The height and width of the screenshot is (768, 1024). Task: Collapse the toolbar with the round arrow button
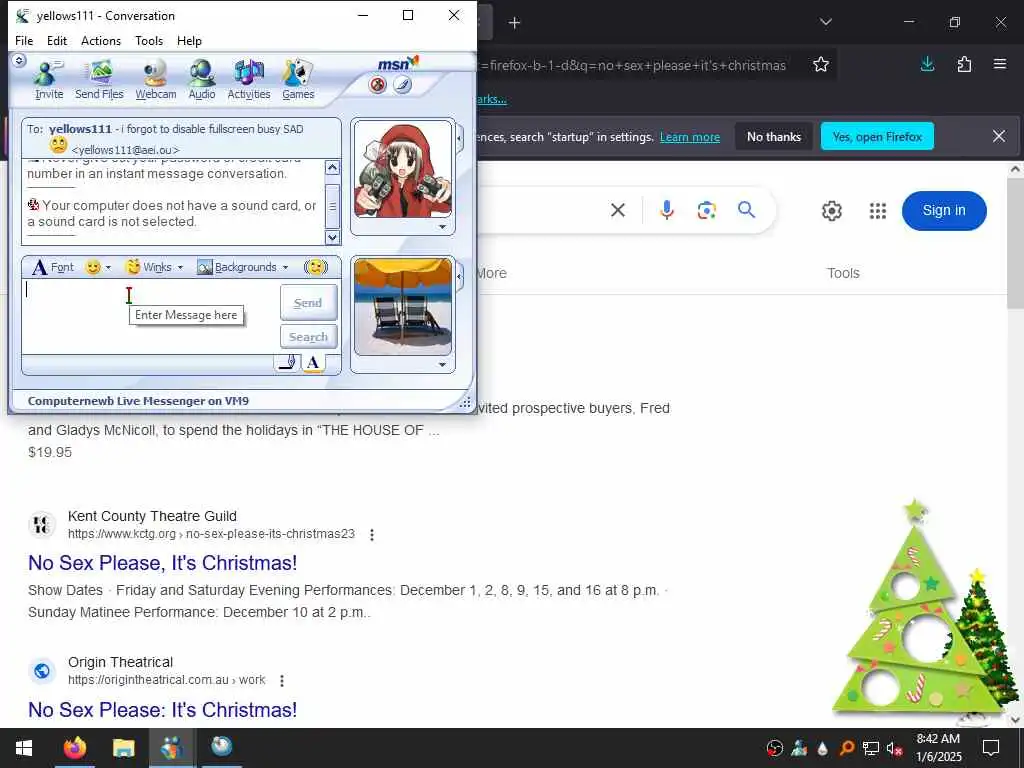20,61
